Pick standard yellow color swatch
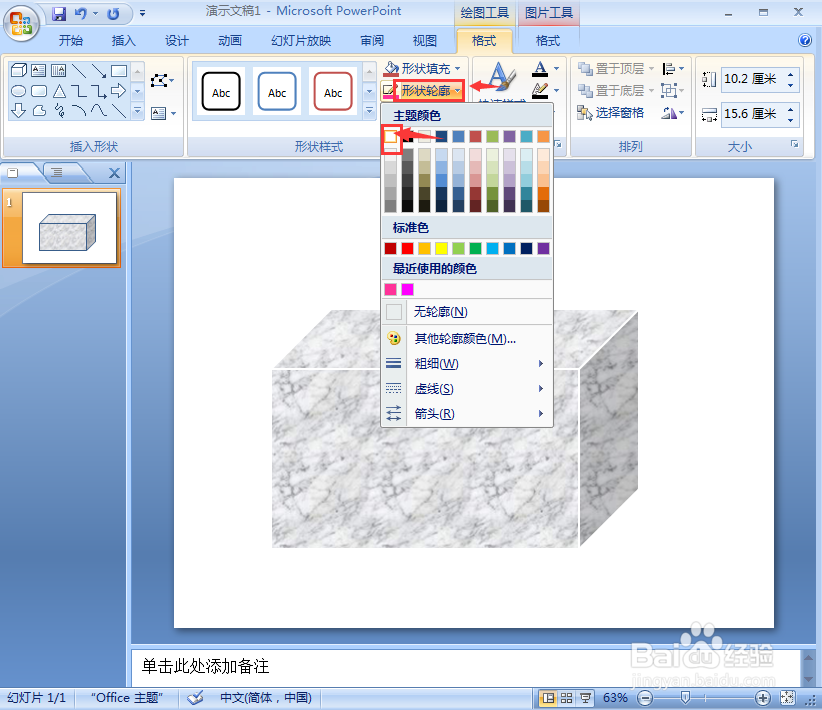This screenshot has height=710, width=822. click(441, 248)
